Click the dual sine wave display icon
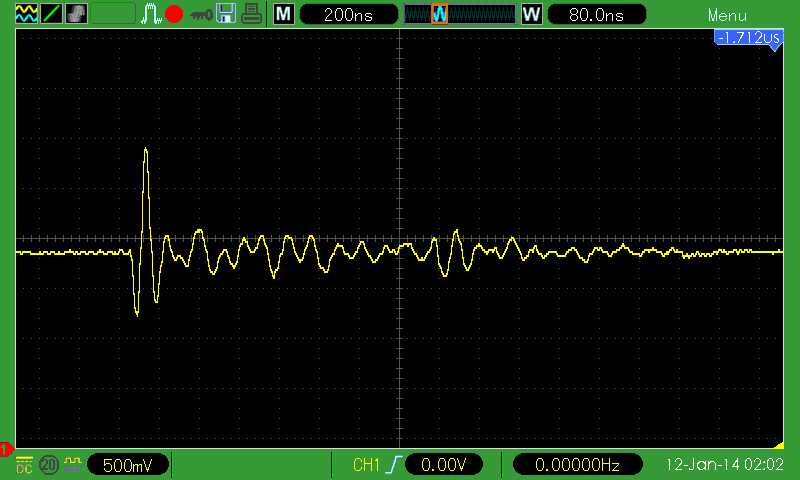This screenshot has height=480, width=800. (26, 14)
